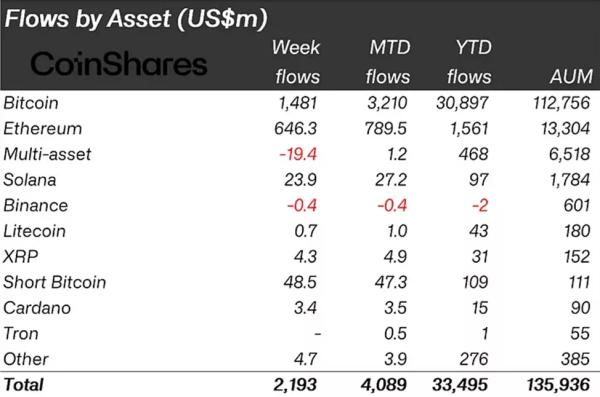Click the Total row label

(x=24, y=385)
